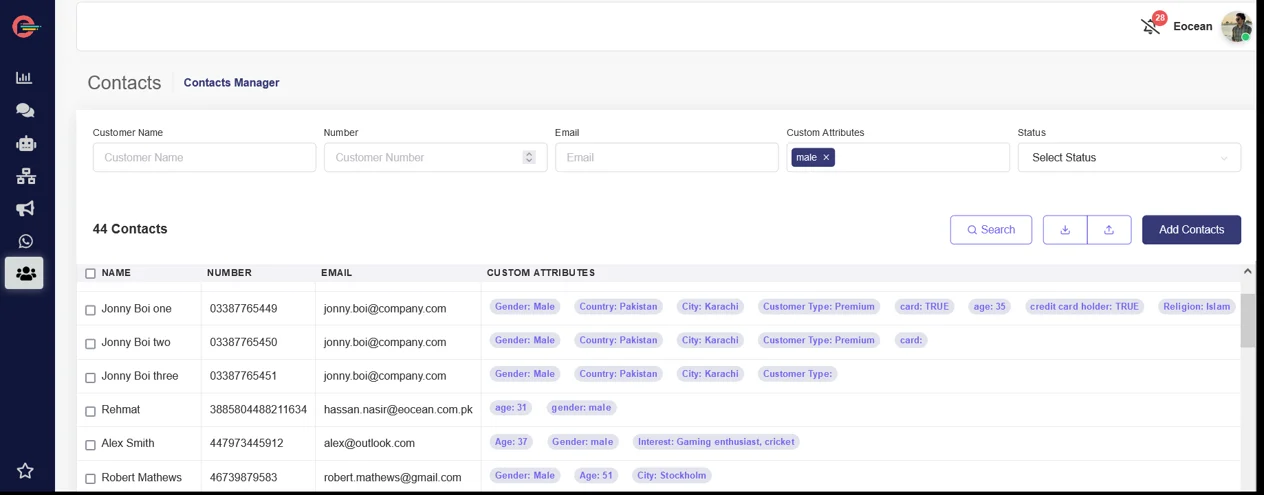Screen dimensions: 1264x495
Task: Open the WhatsApp sidebar icon
Action: 25,241
